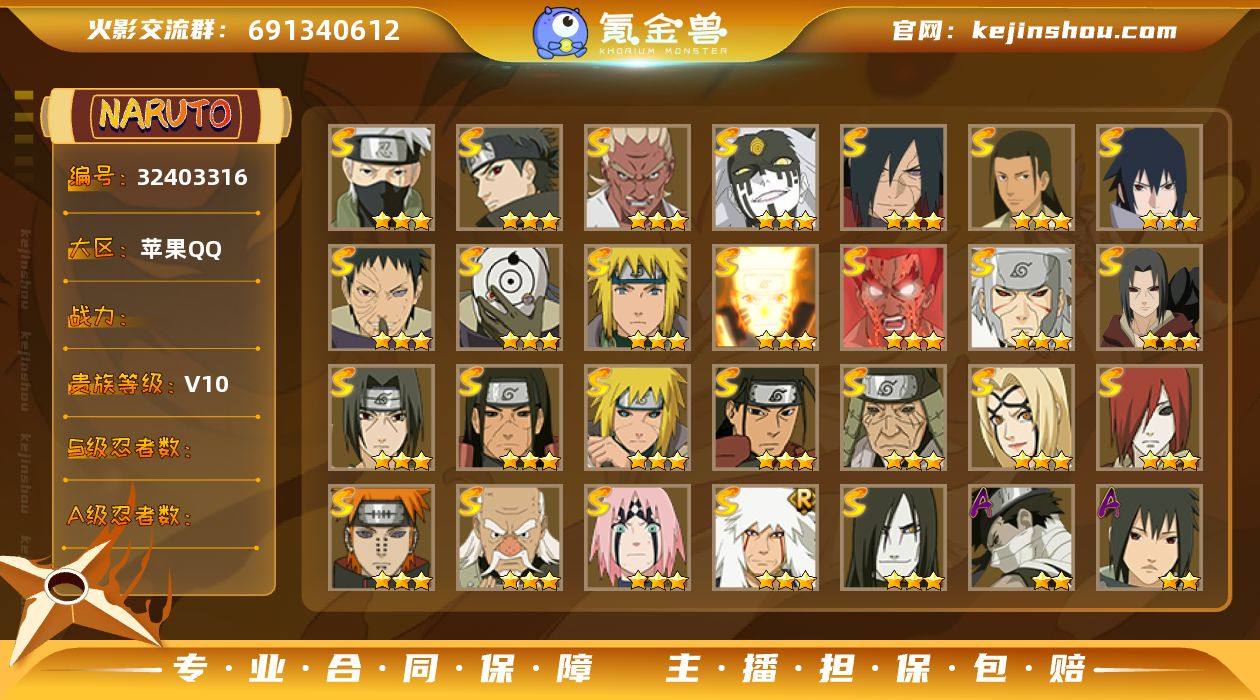This screenshot has height=700, width=1260.
Task: Click the Kakashi masked ninja portrait
Action: [381, 177]
